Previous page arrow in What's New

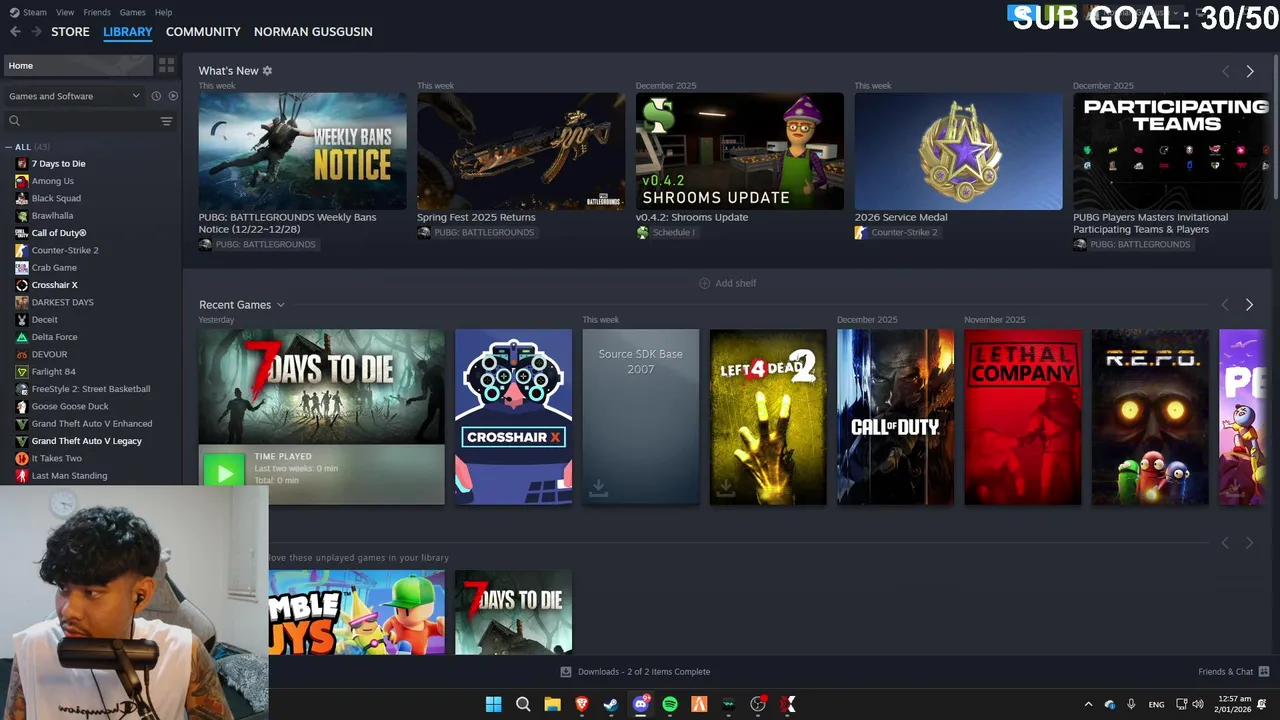click(x=1225, y=71)
